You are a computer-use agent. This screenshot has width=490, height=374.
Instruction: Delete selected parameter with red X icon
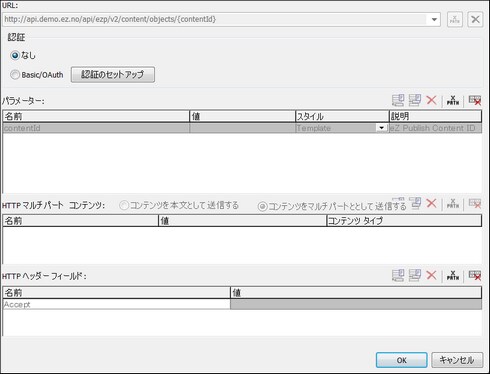(432, 100)
